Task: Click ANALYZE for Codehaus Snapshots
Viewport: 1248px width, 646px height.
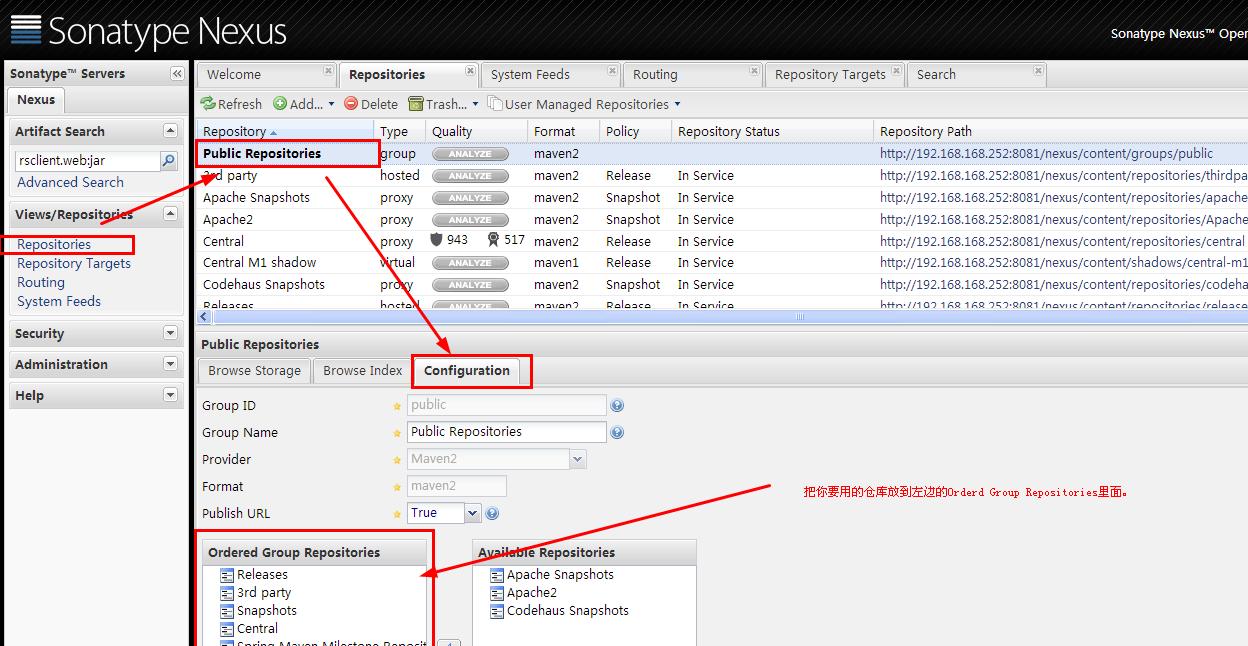Action: 470,285
